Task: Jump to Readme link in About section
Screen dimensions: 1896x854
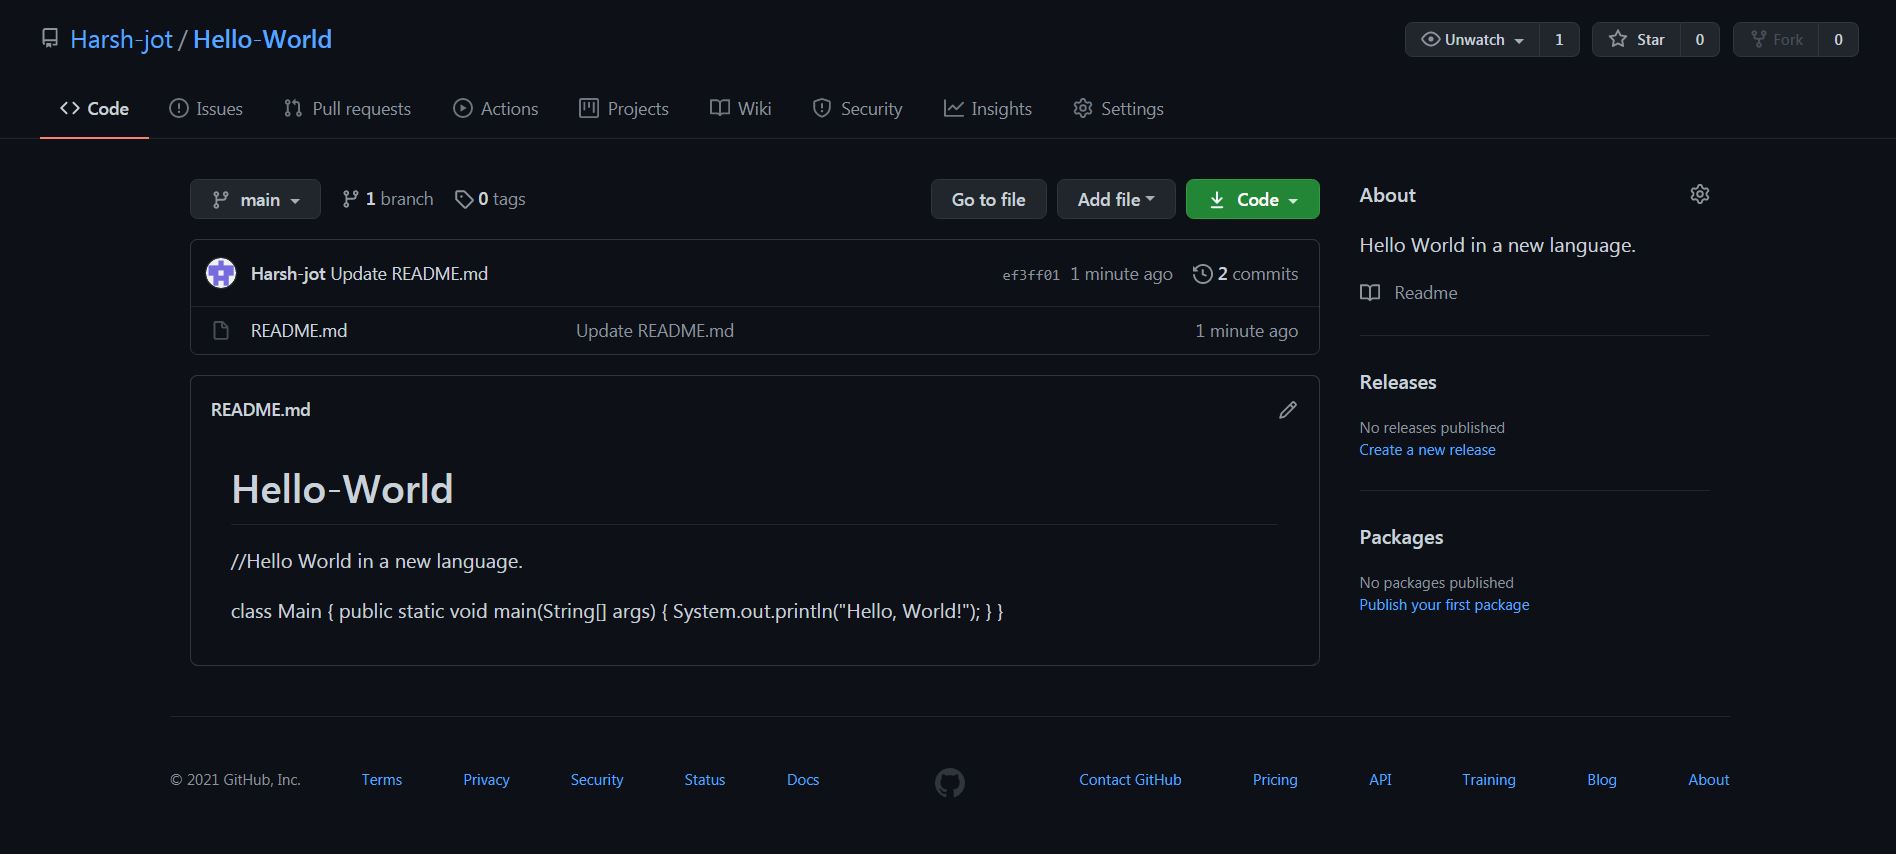Action: click(1409, 293)
